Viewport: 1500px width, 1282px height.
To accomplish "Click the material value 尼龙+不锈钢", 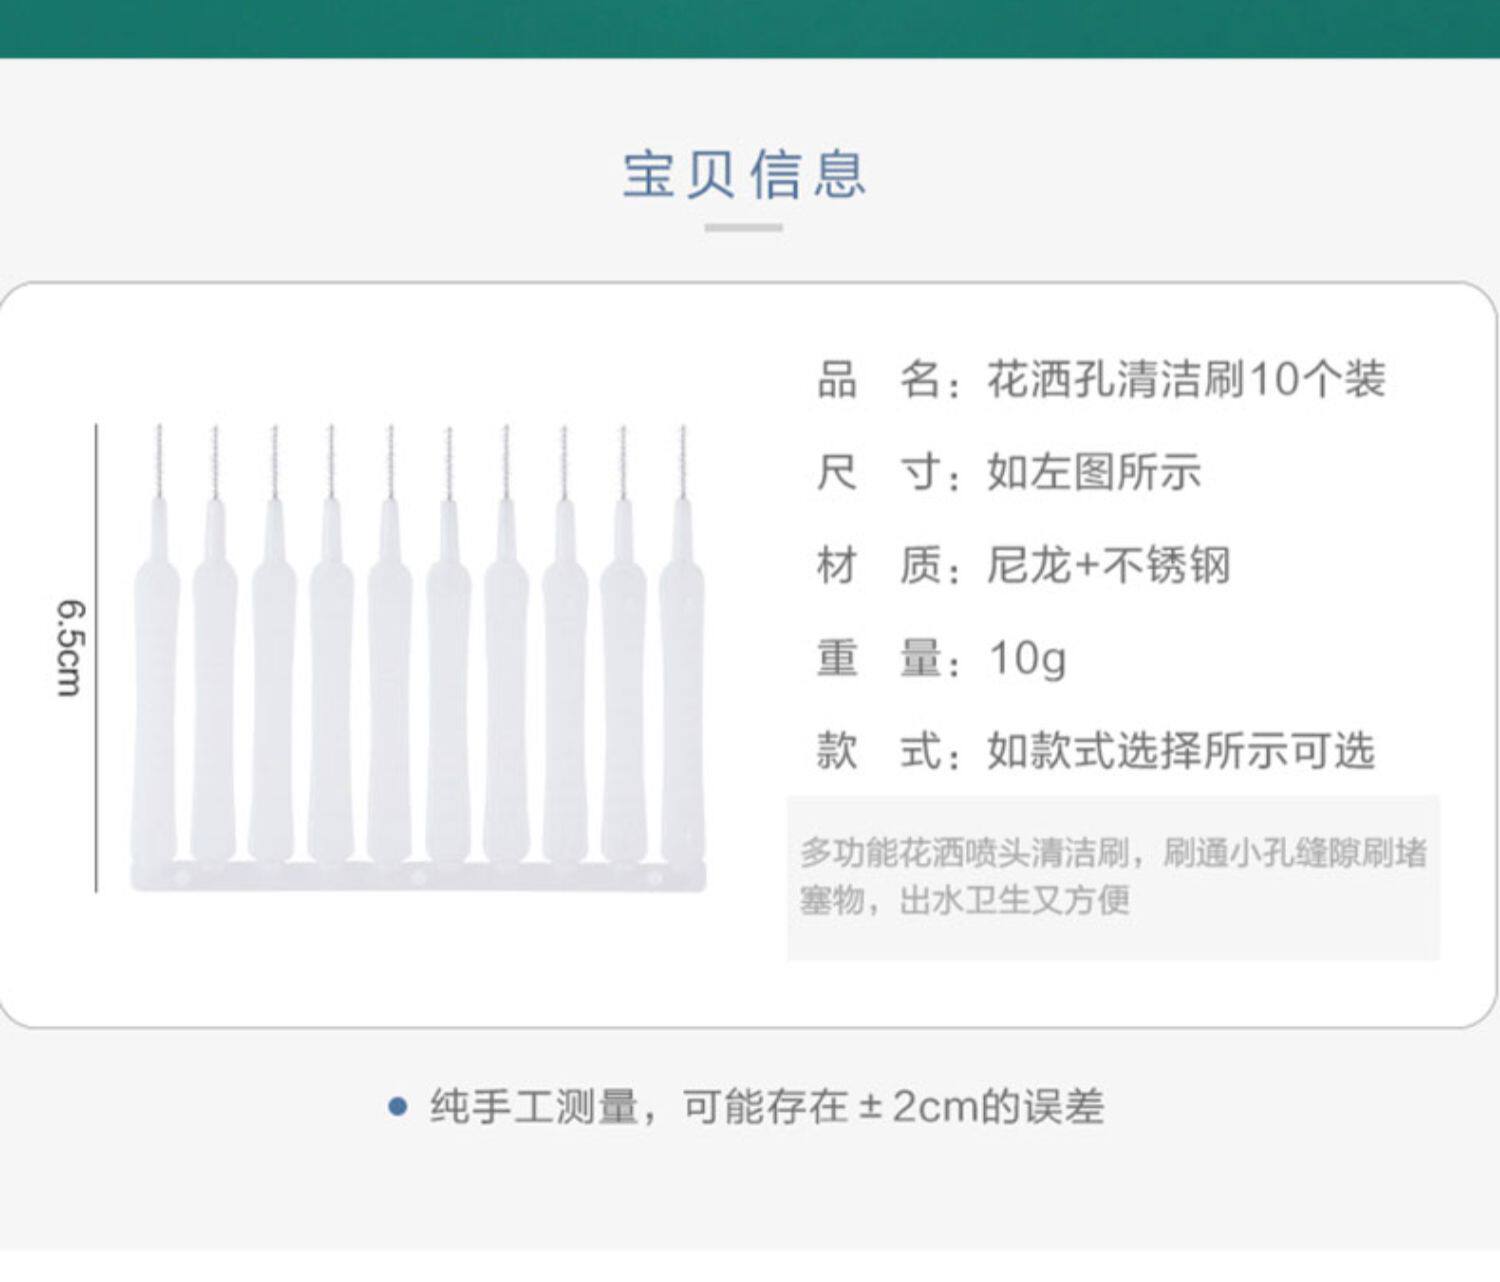I will click(1108, 565).
